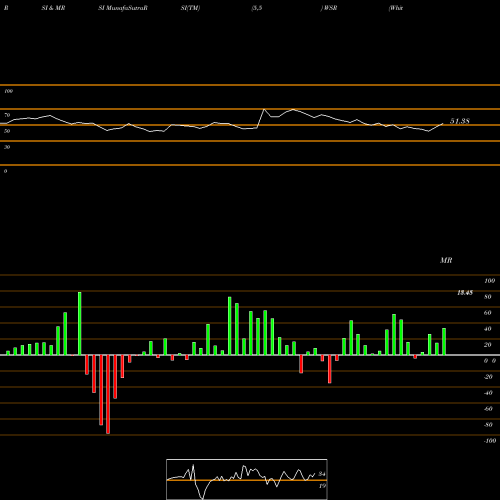Screen dimensions: 500x500
Task: Click the 19 label in mini chart
Action: pos(322,486)
